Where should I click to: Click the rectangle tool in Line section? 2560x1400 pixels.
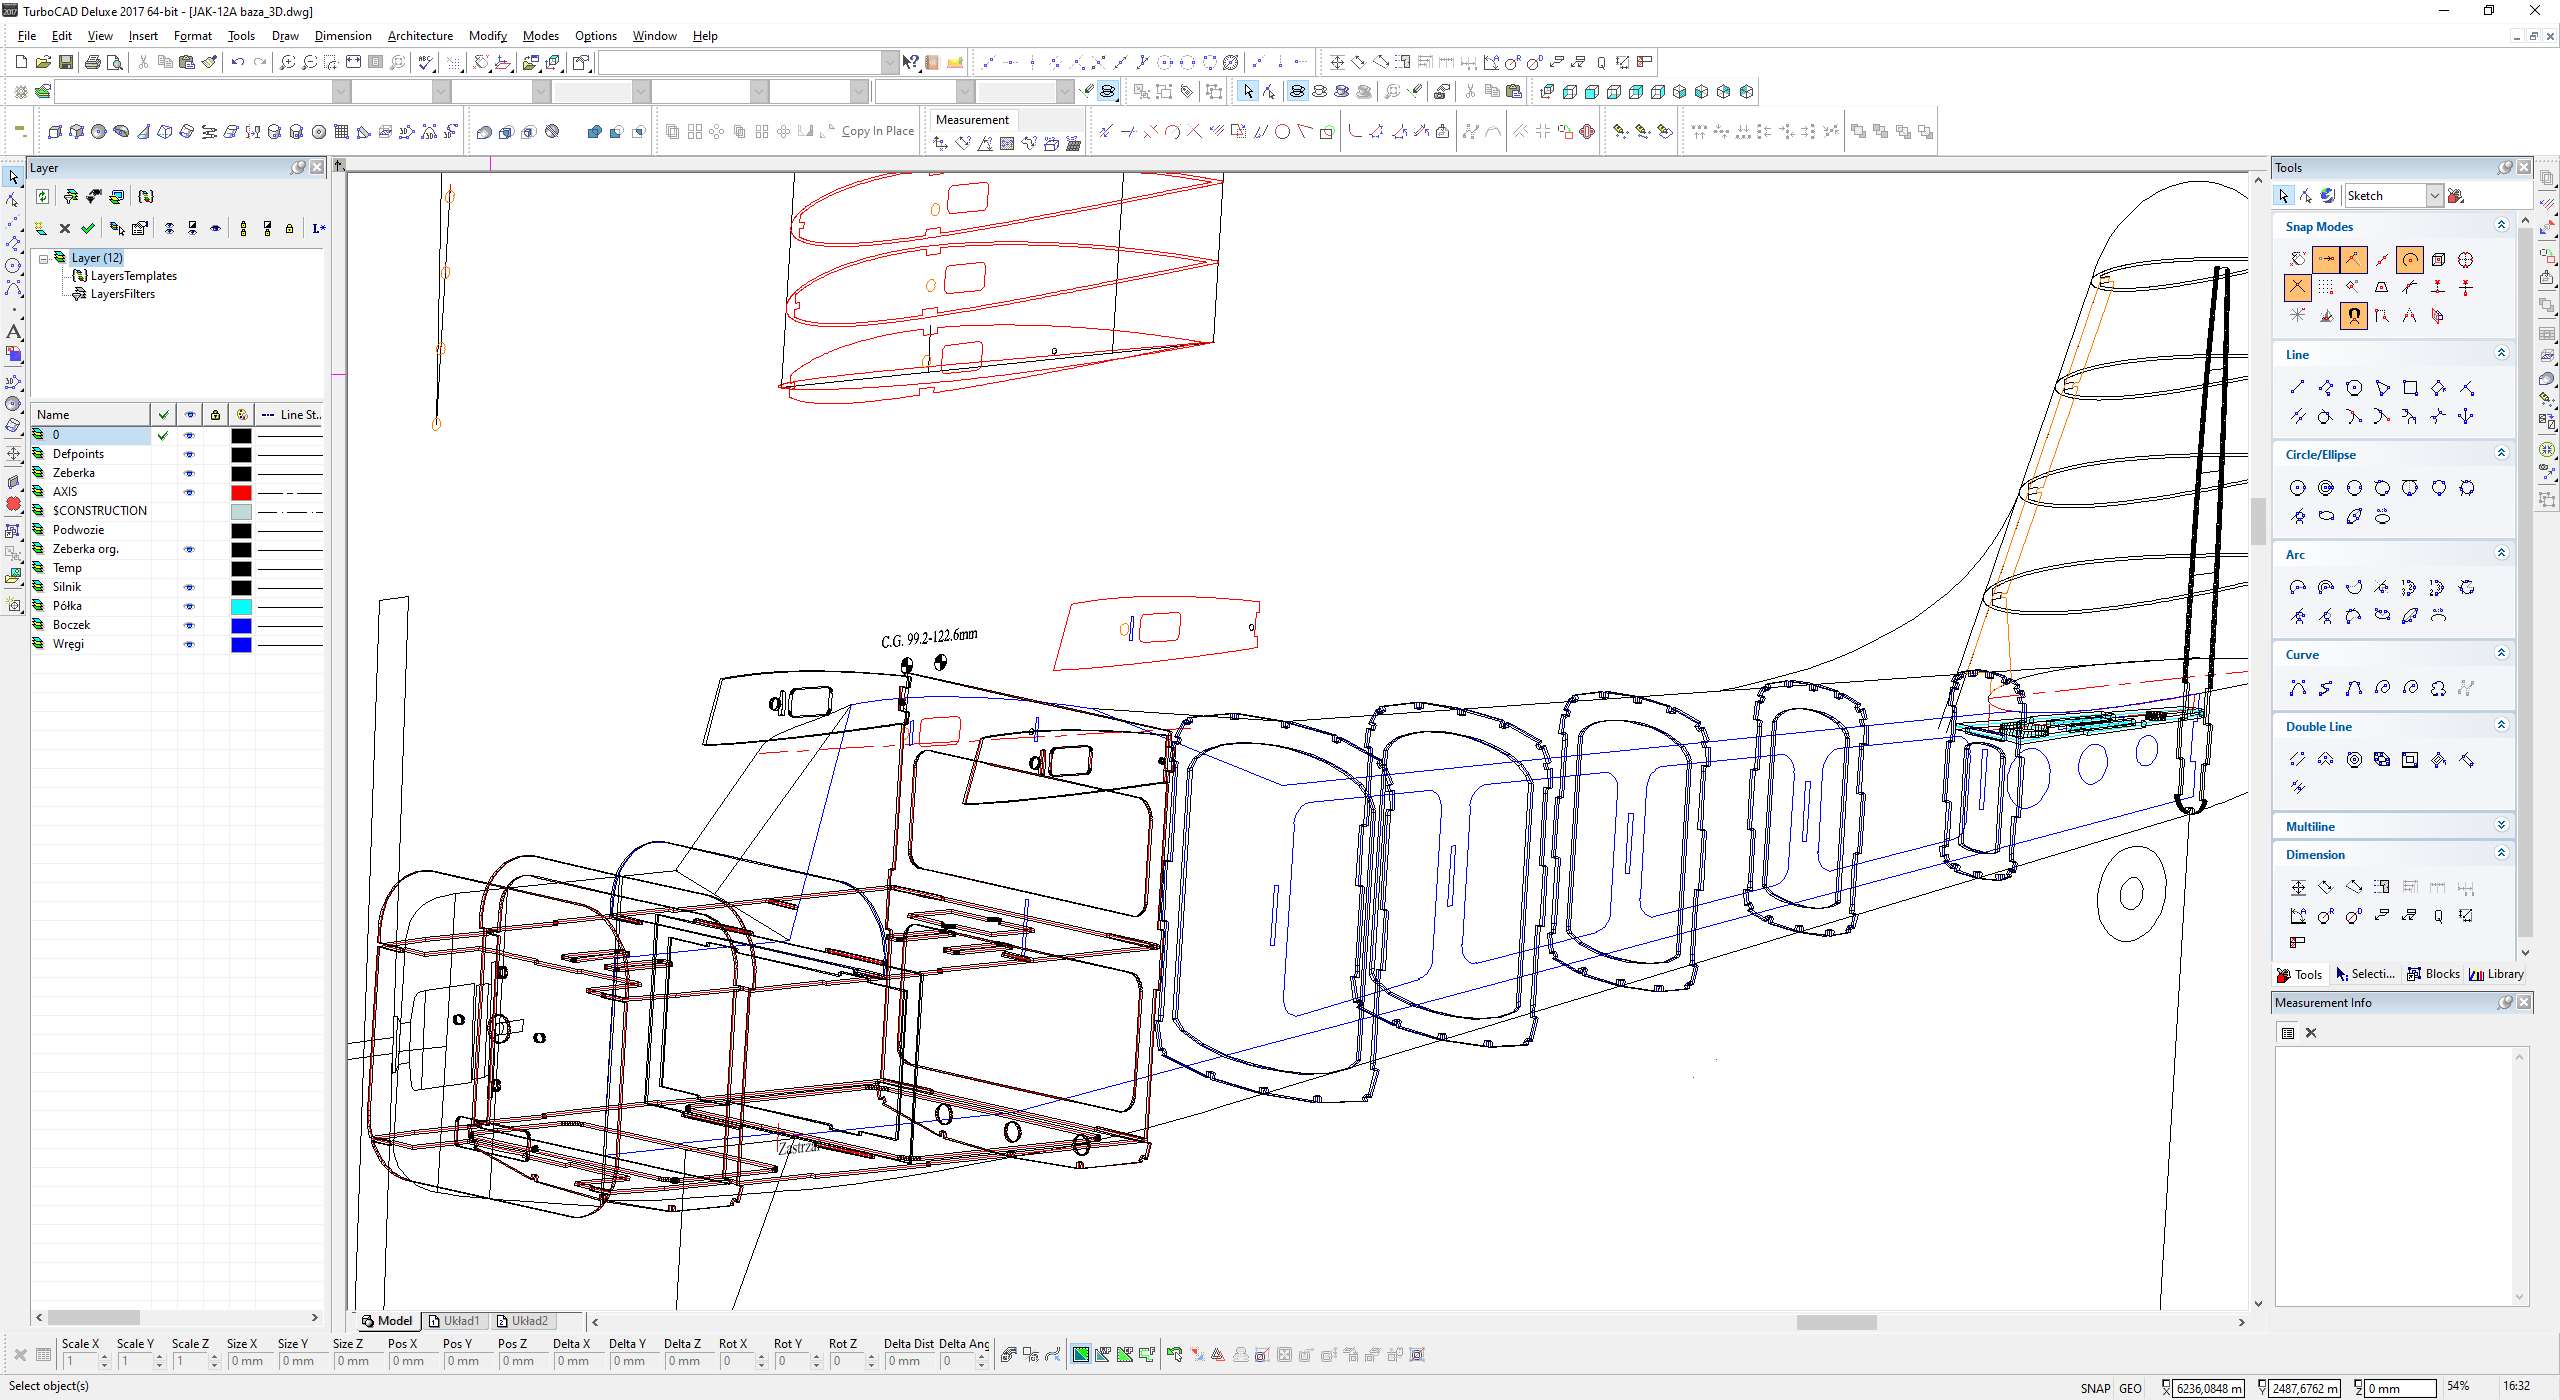[x=2410, y=388]
